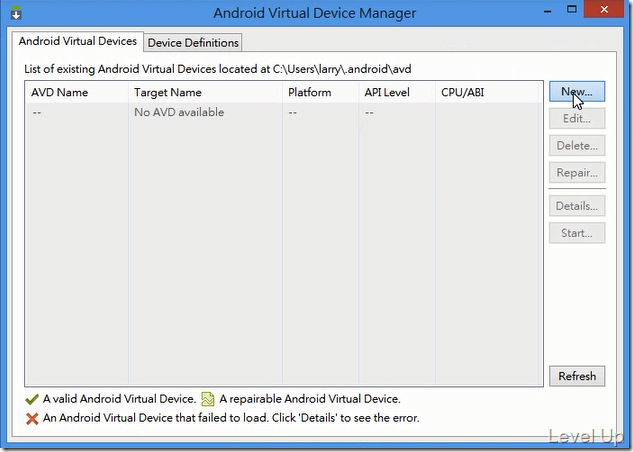
Task: Click the red X failed-to-load legend icon
Action: [x=32, y=419]
